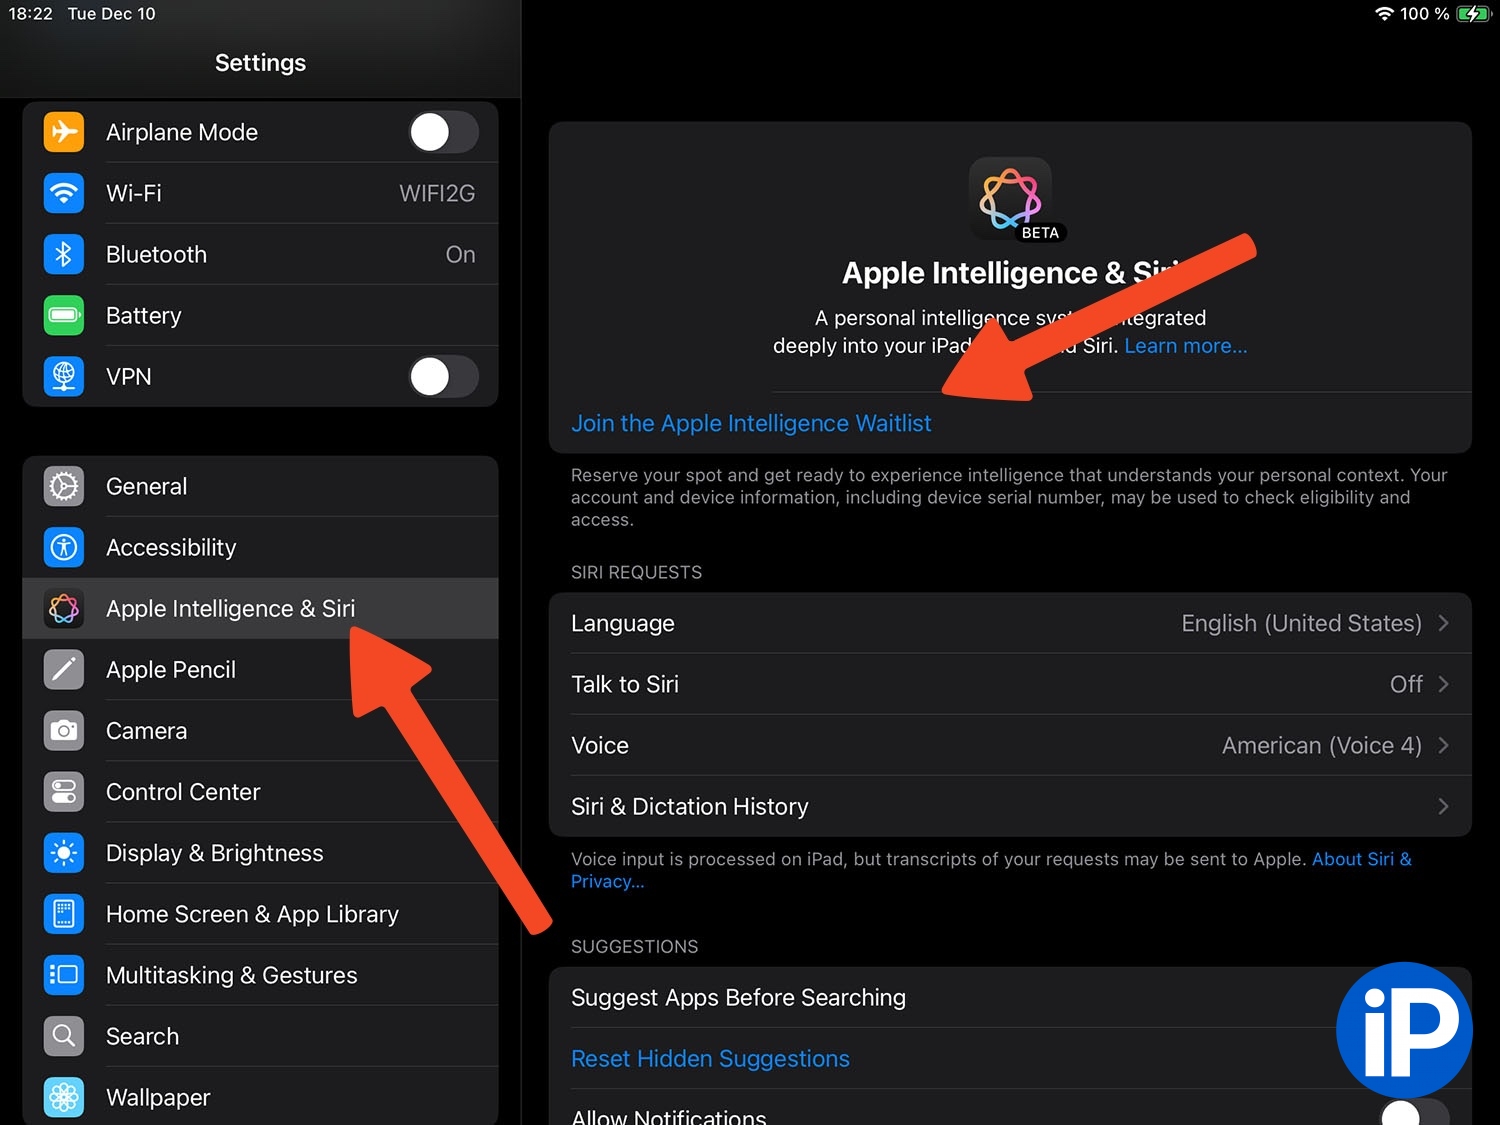Image resolution: width=1500 pixels, height=1125 pixels.
Task: Join the Apple Intelligence Waitlist
Action: tap(751, 423)
